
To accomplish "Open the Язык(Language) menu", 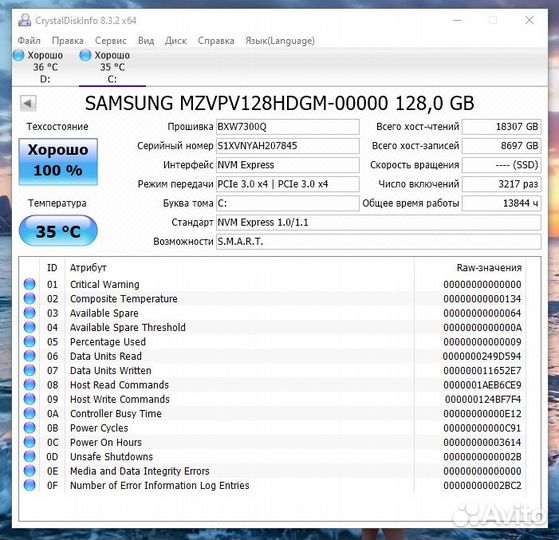I will coord(280,41).
